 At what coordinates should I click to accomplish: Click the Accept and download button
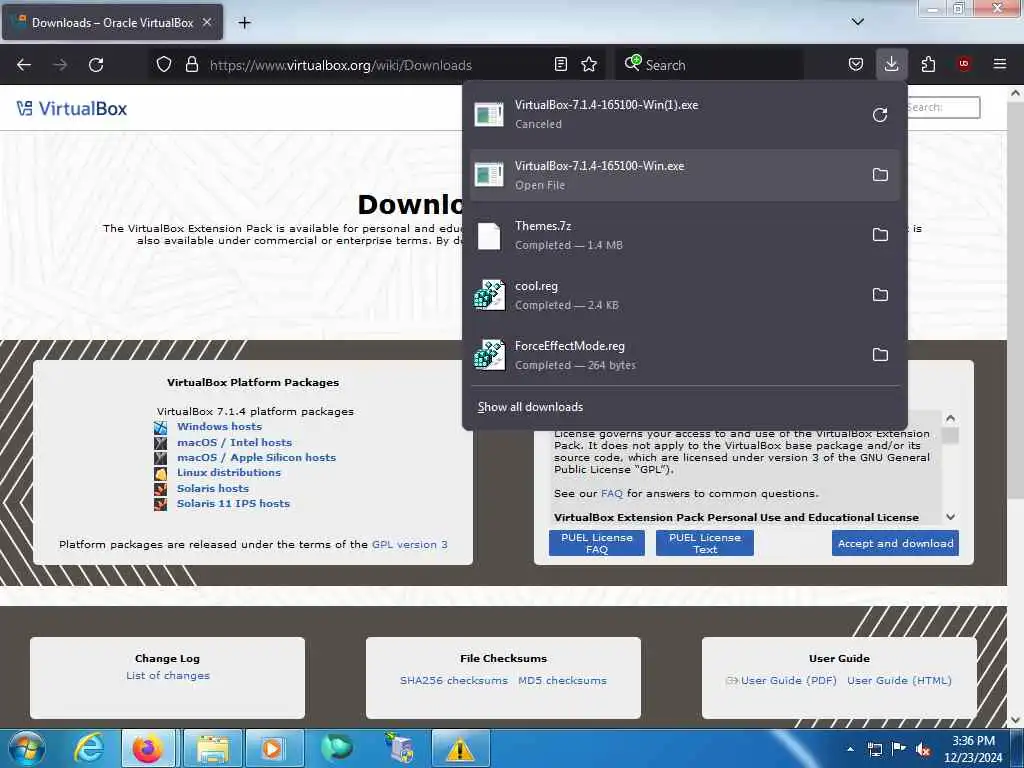[895, 543]
